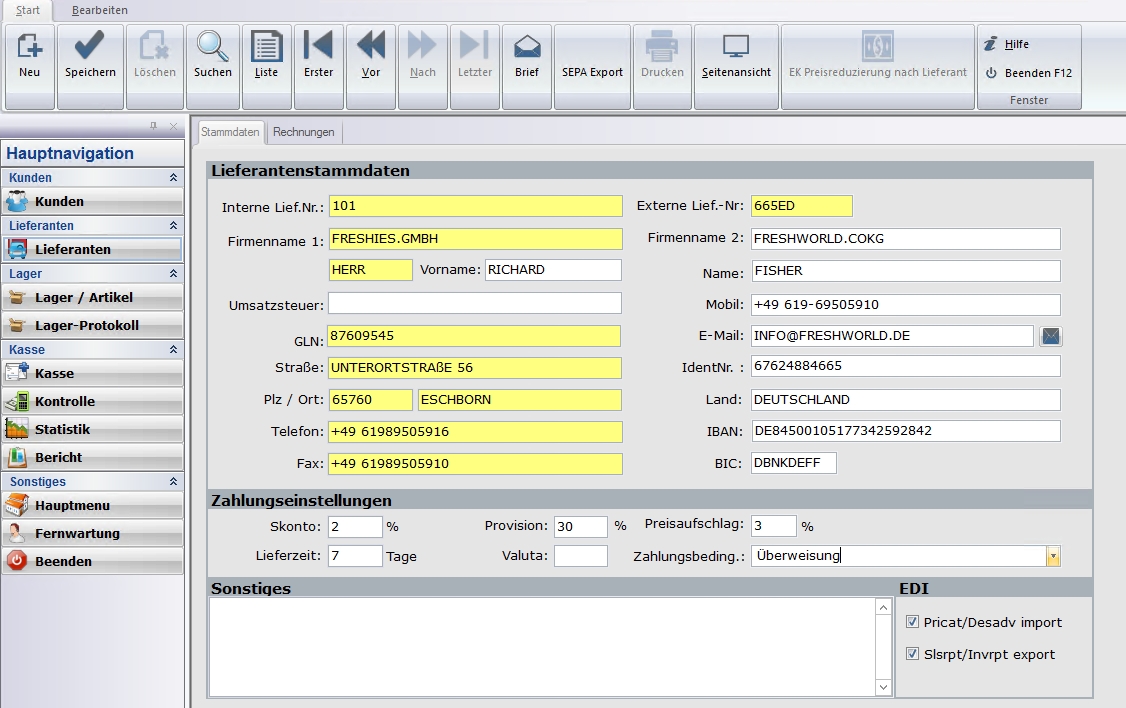Open Seitenansicht page preview
The image size is (1126, 708).
pos(736,56)
